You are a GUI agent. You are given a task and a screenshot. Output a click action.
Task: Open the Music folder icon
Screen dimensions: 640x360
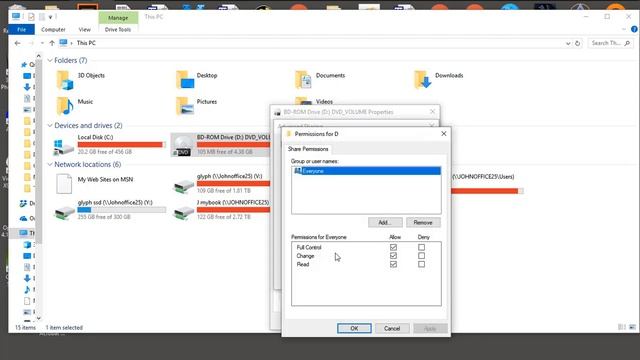click(65, 106)
